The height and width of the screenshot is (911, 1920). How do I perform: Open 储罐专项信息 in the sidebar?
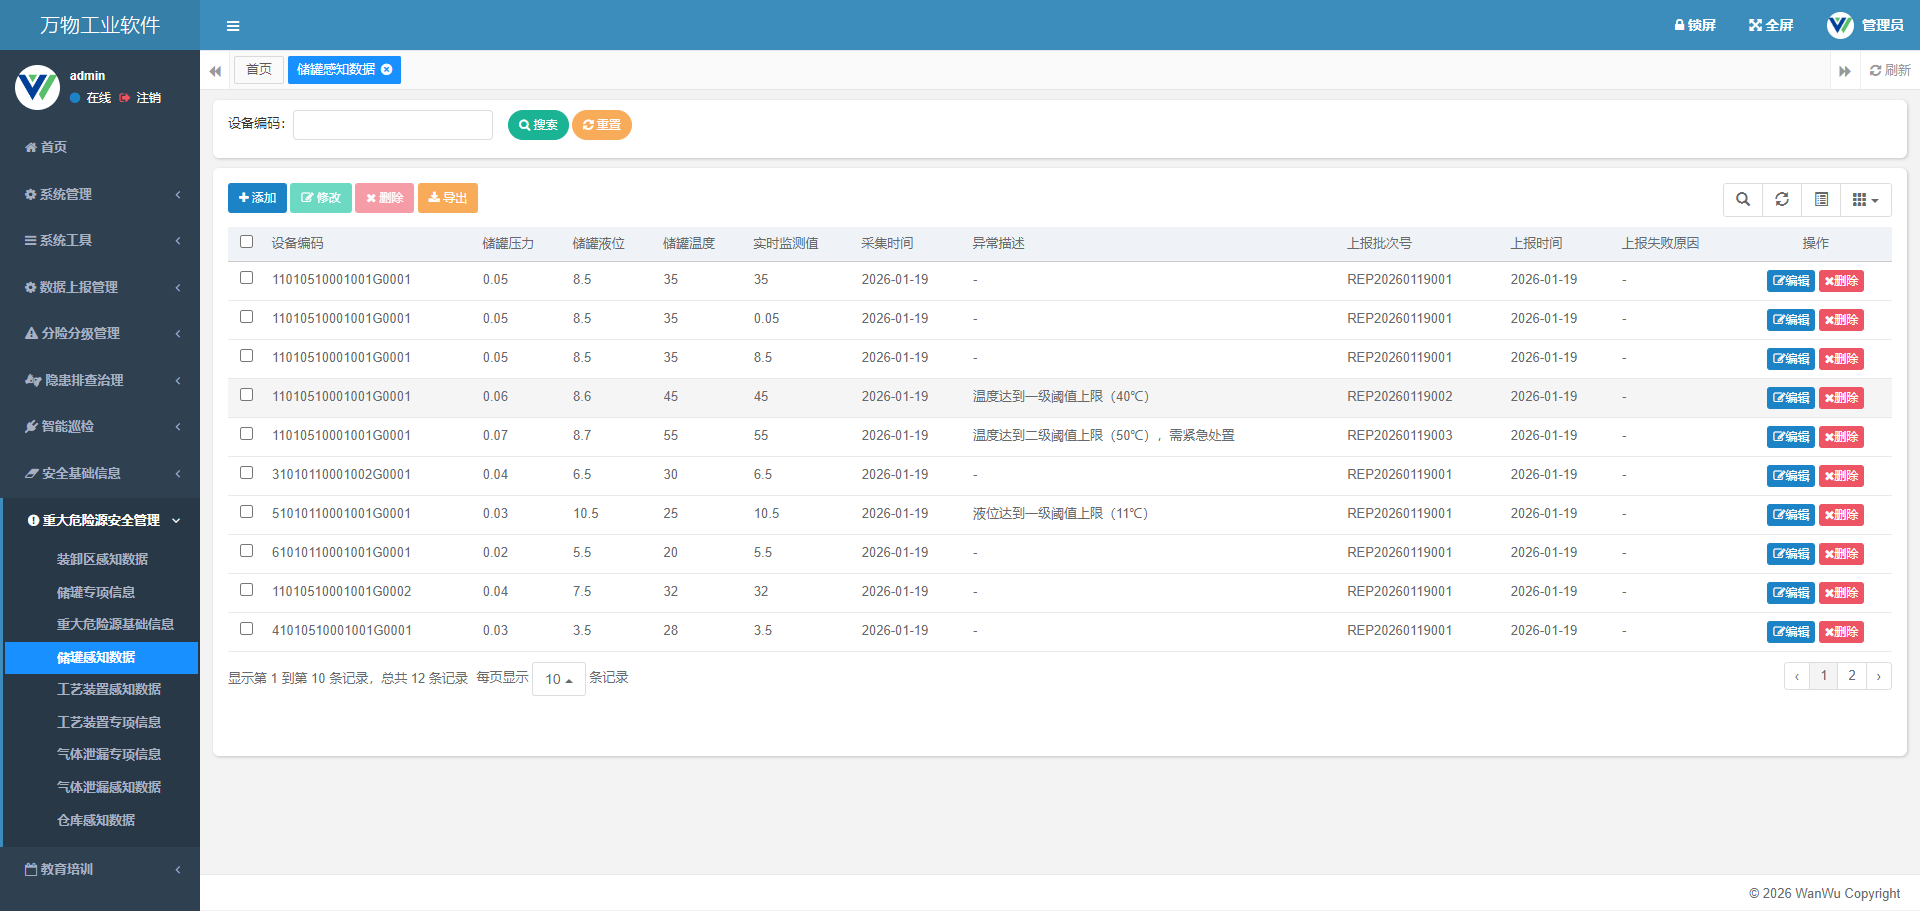(x=96, y=592)
